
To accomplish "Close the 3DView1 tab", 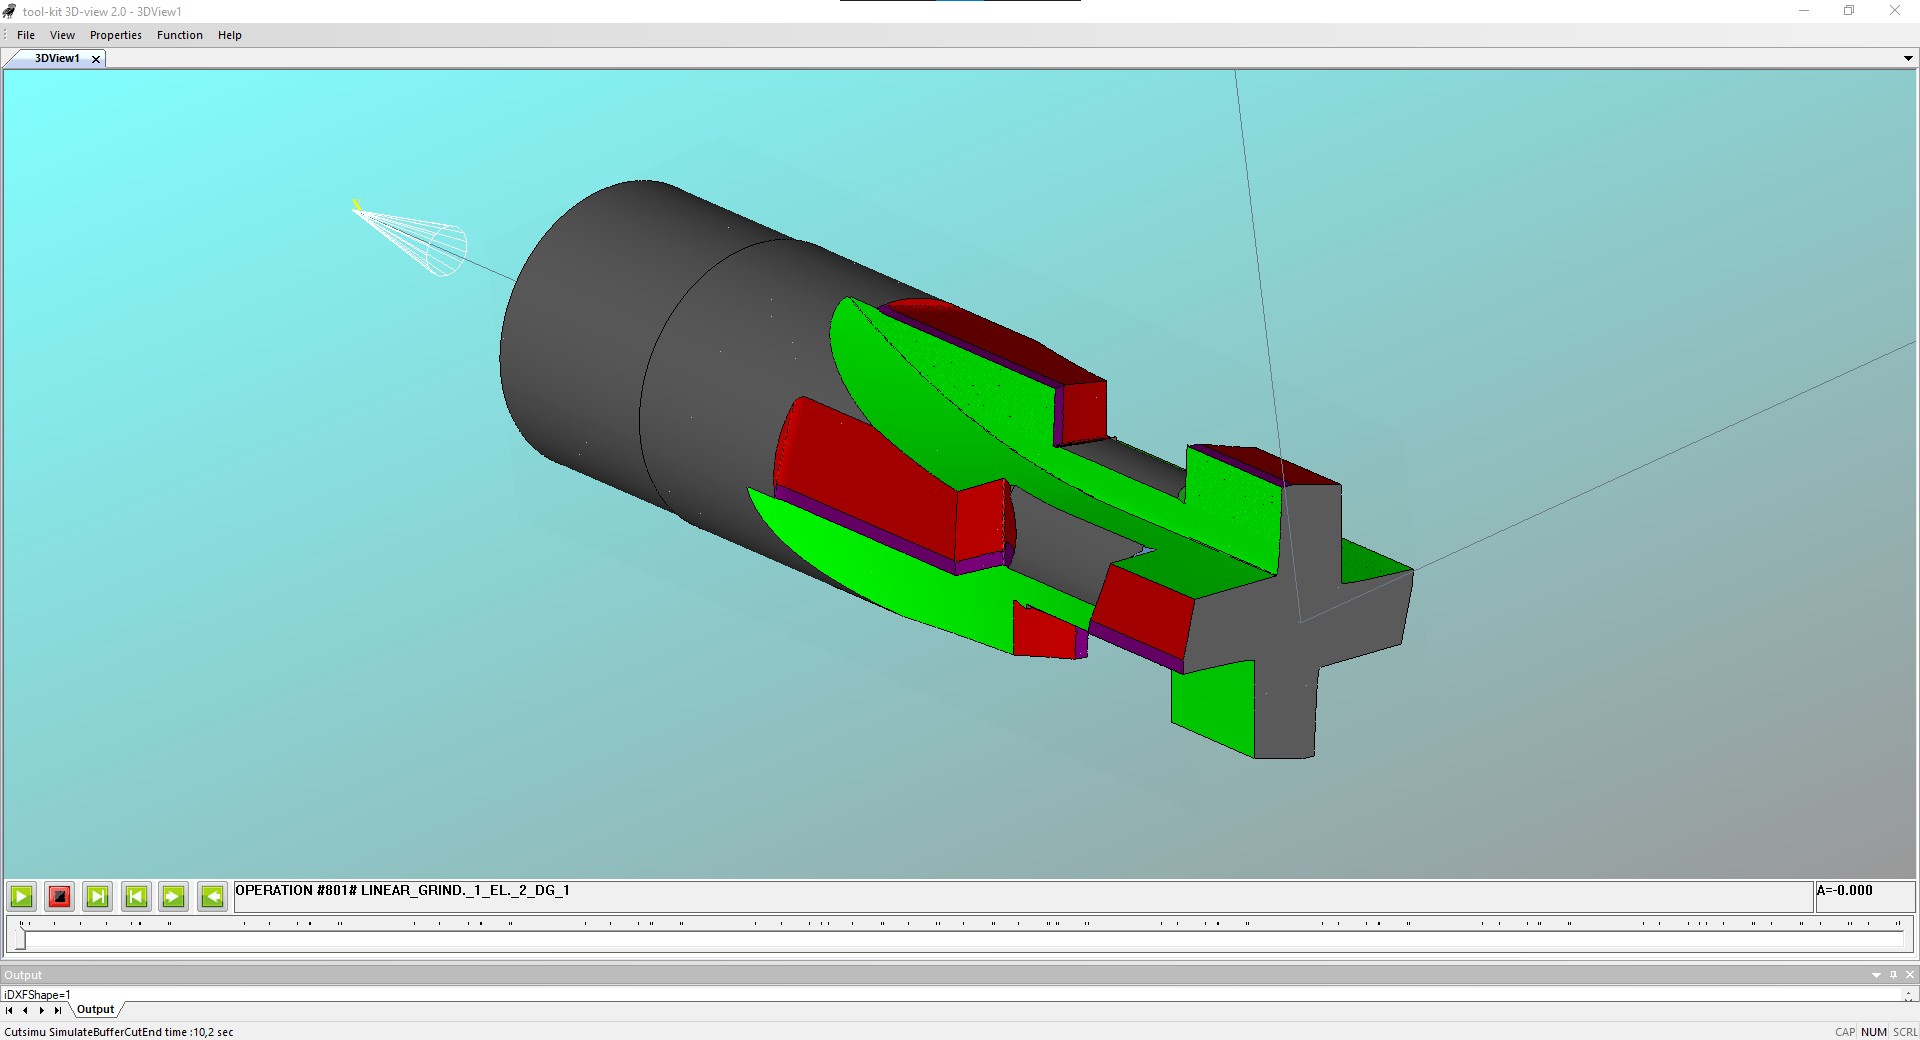I will (x=96, y=59).
